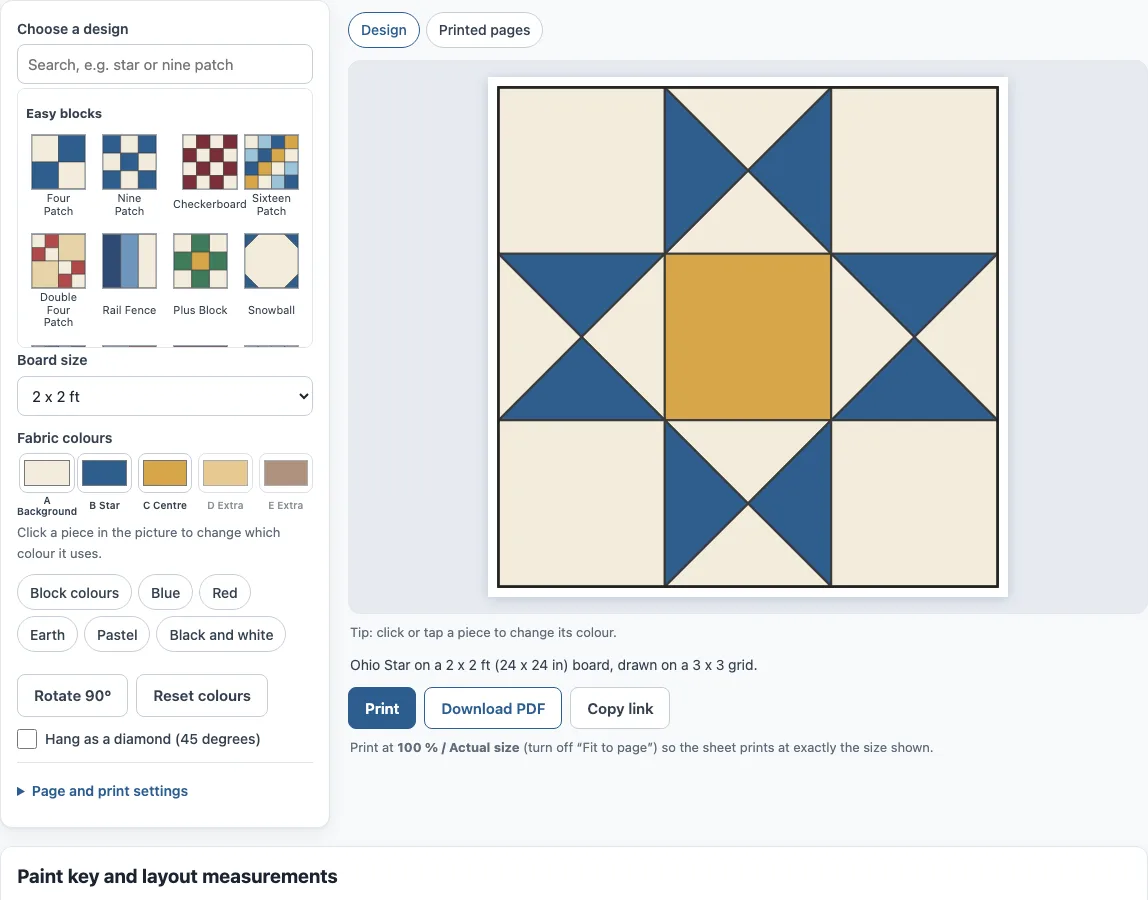Select the Sixteen Patch block design
Viewport: 1148px width, 900px height.
(x=271, y=176)
